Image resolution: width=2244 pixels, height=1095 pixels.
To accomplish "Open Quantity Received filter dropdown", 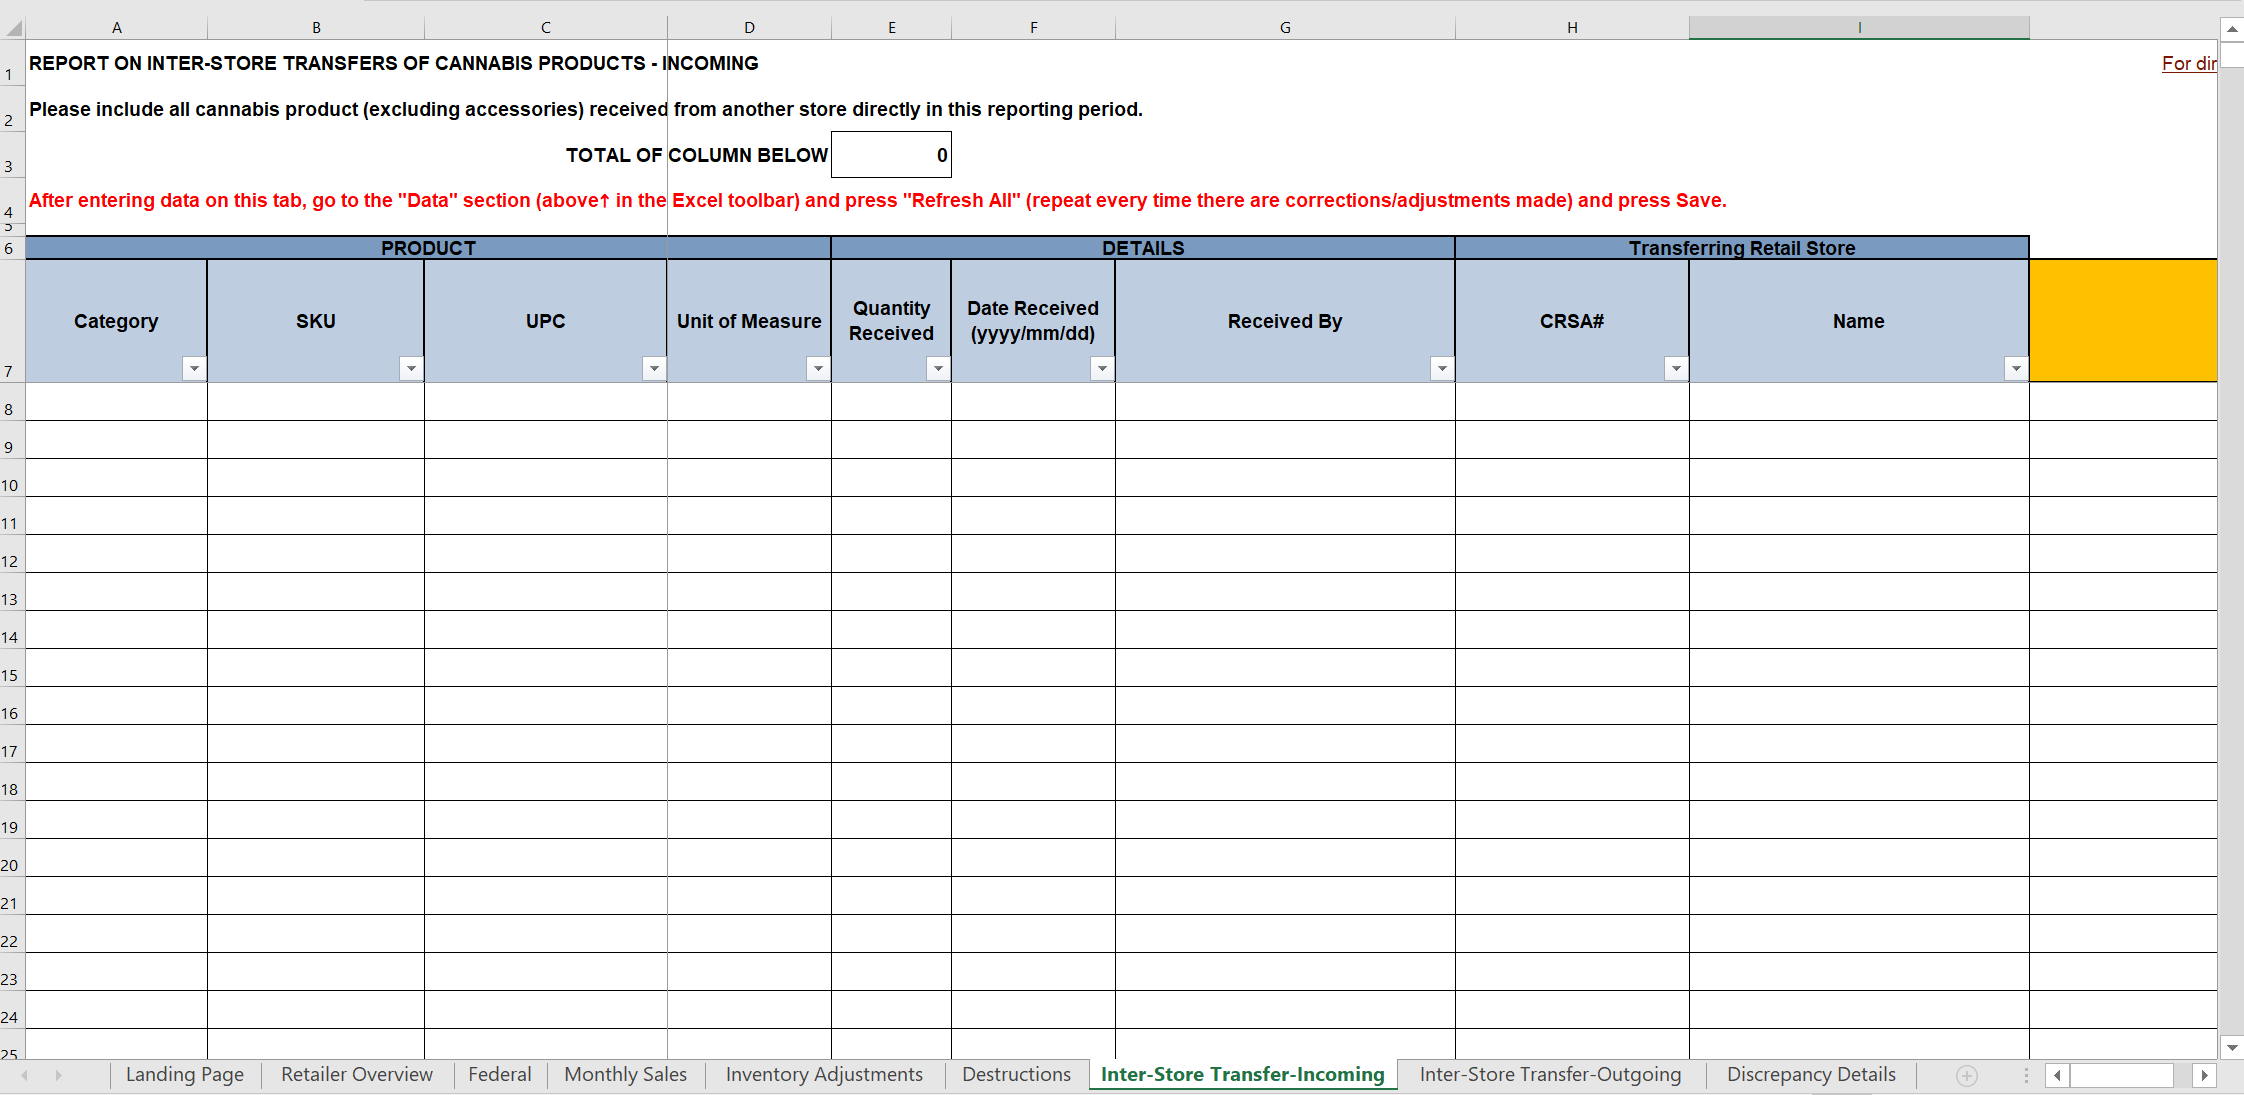I will [x=938, y=369].
